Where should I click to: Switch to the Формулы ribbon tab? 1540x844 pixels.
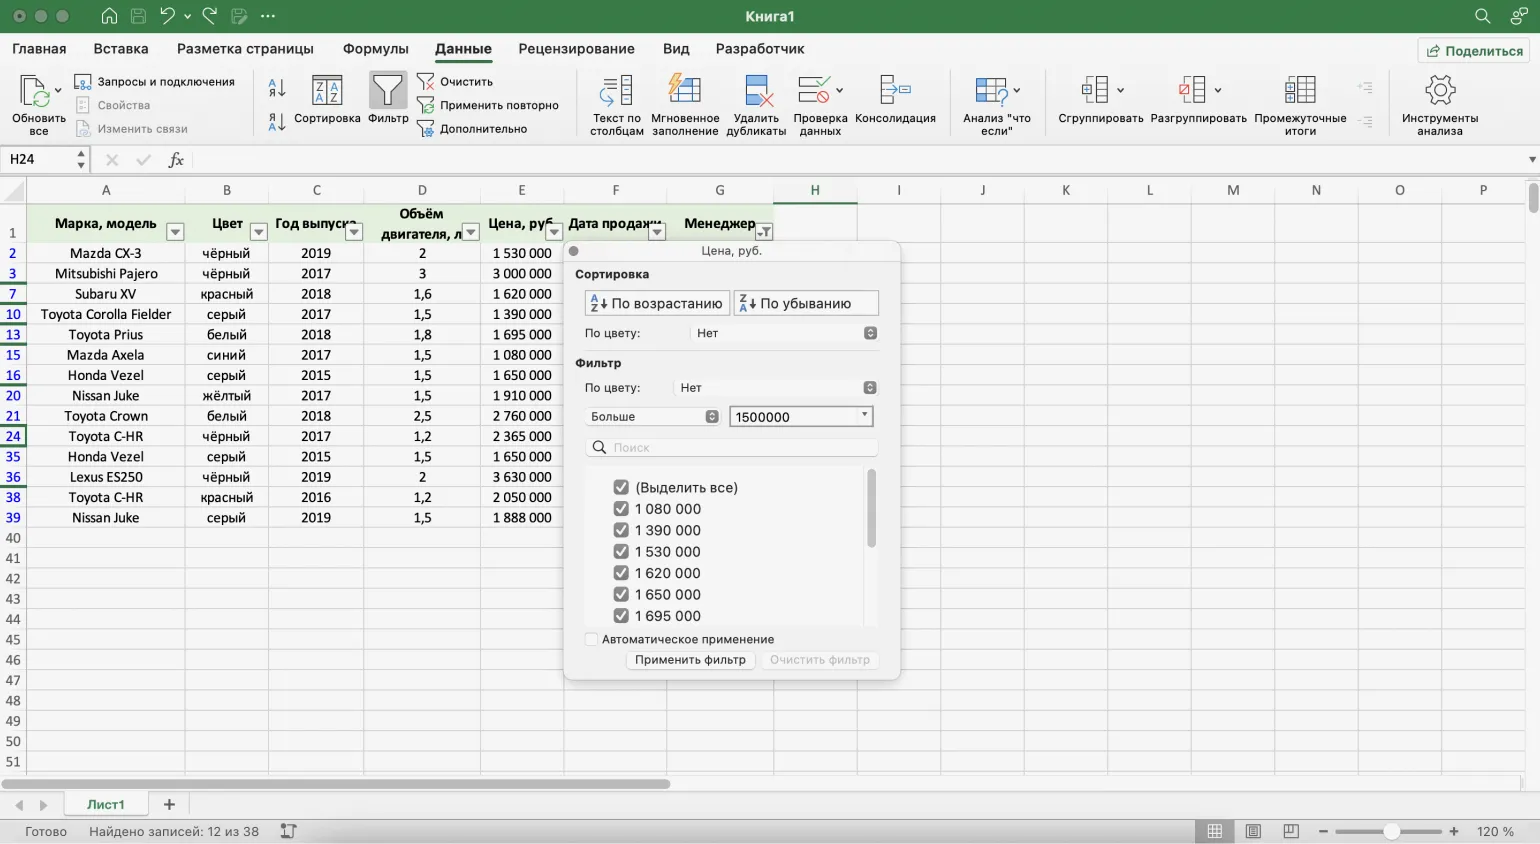(375, 49)
